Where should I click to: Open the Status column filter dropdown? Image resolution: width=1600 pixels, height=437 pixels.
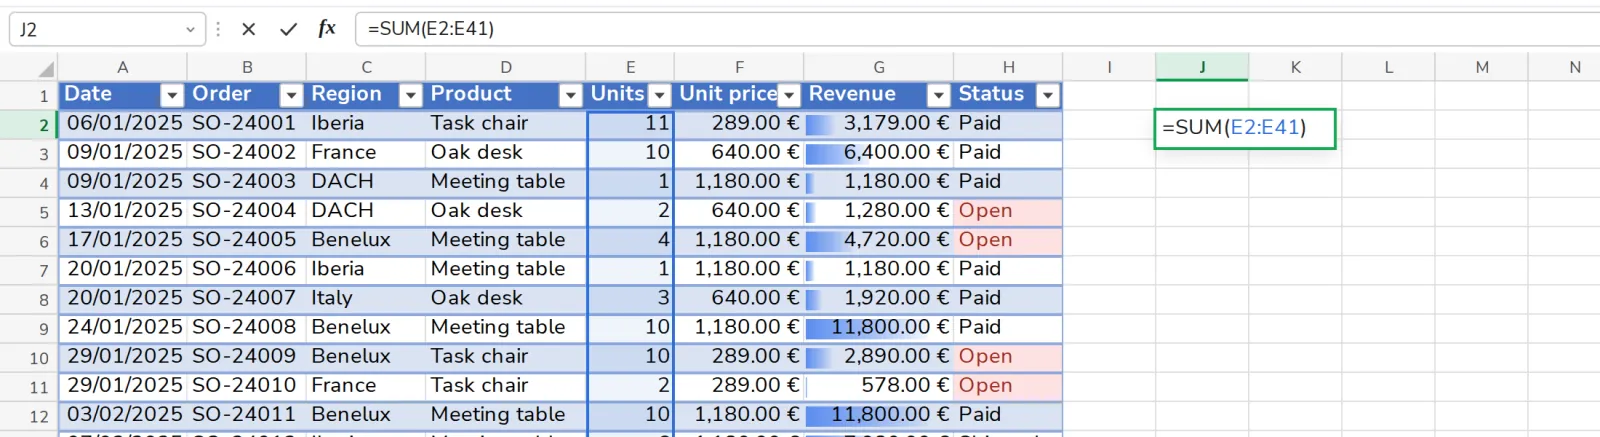click(x=1047, y=95)
